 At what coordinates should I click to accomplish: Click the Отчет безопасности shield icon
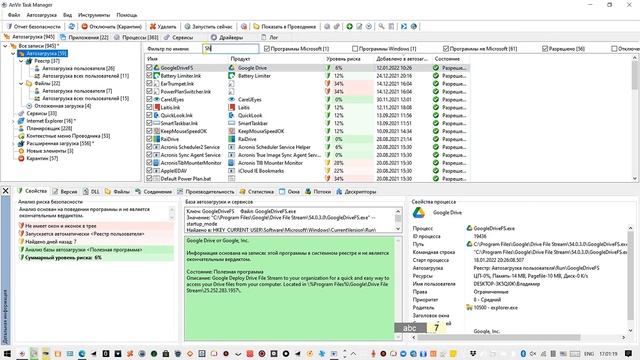(x=9, y=27)
